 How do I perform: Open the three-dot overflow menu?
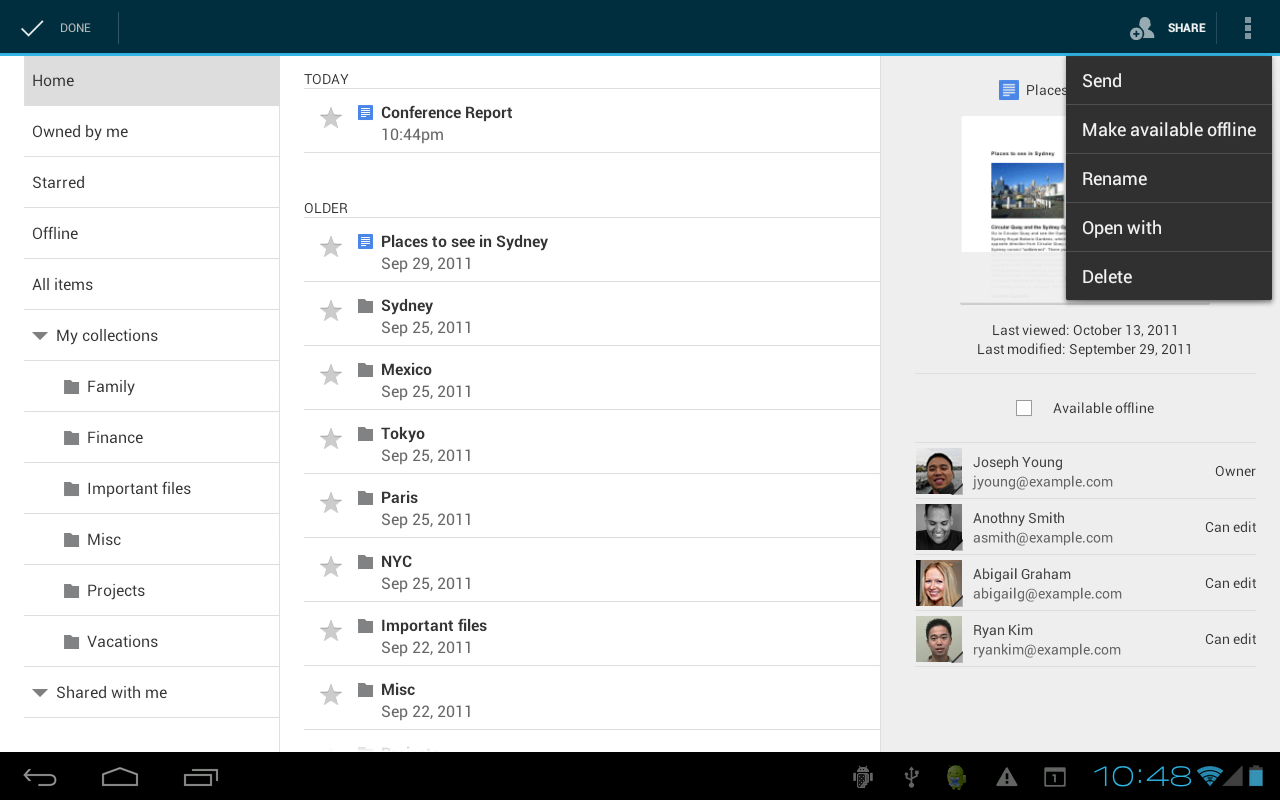pos(1248,27)
